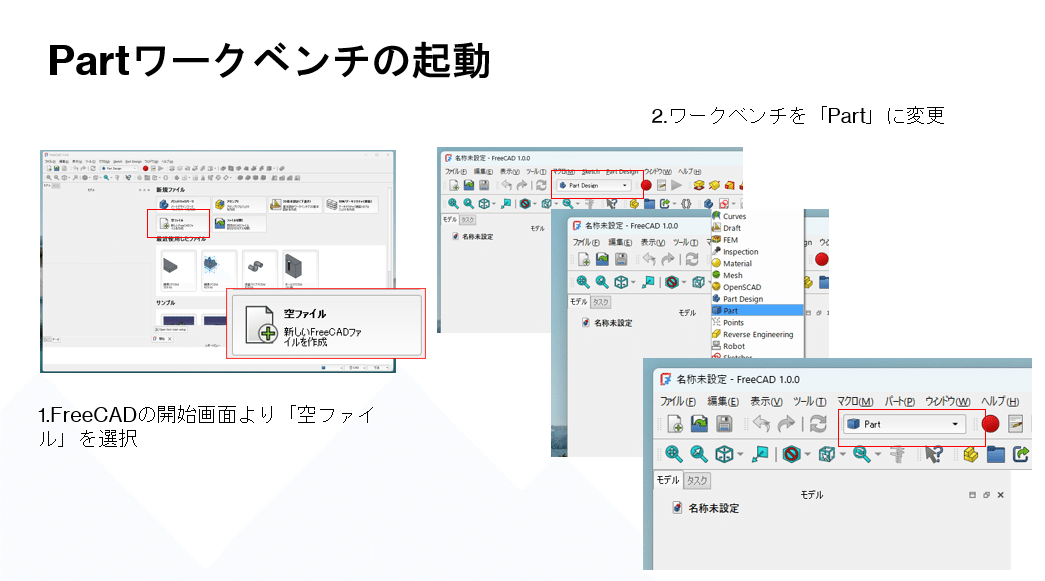Open the Part workbench selector combo box
Screen dimensions: 1045x581
pos(904,424)
